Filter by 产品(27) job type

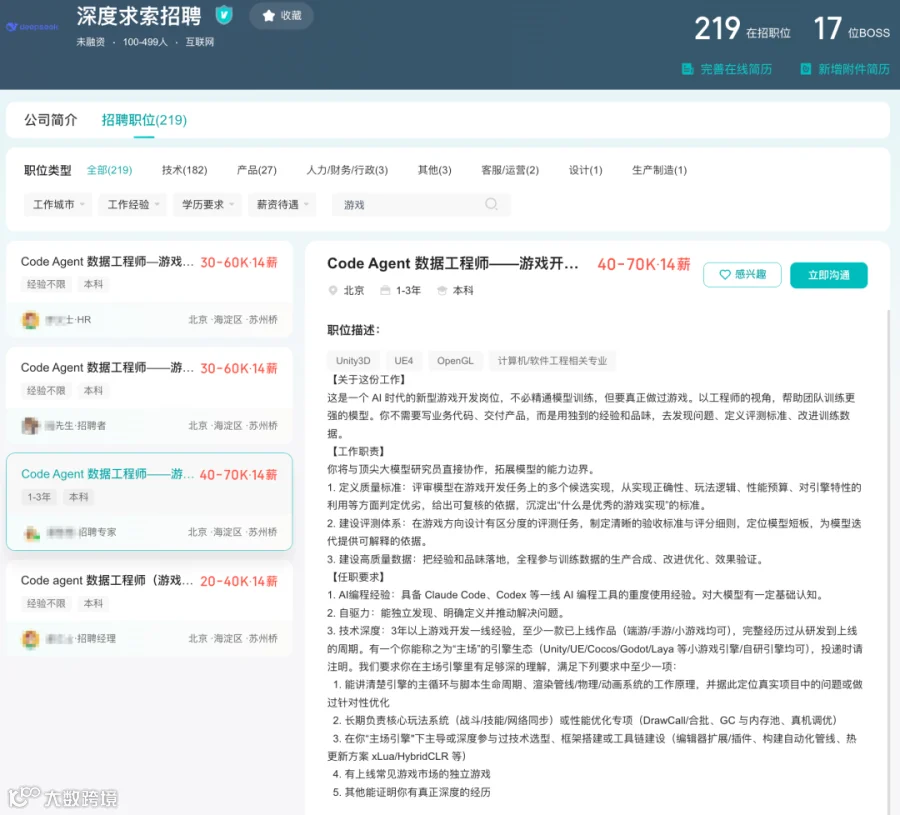click(257, 170)
